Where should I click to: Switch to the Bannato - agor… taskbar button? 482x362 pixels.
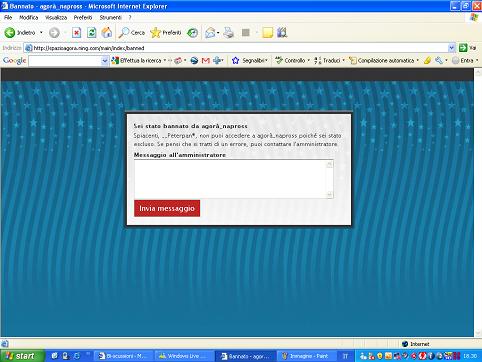click(245, 356)
